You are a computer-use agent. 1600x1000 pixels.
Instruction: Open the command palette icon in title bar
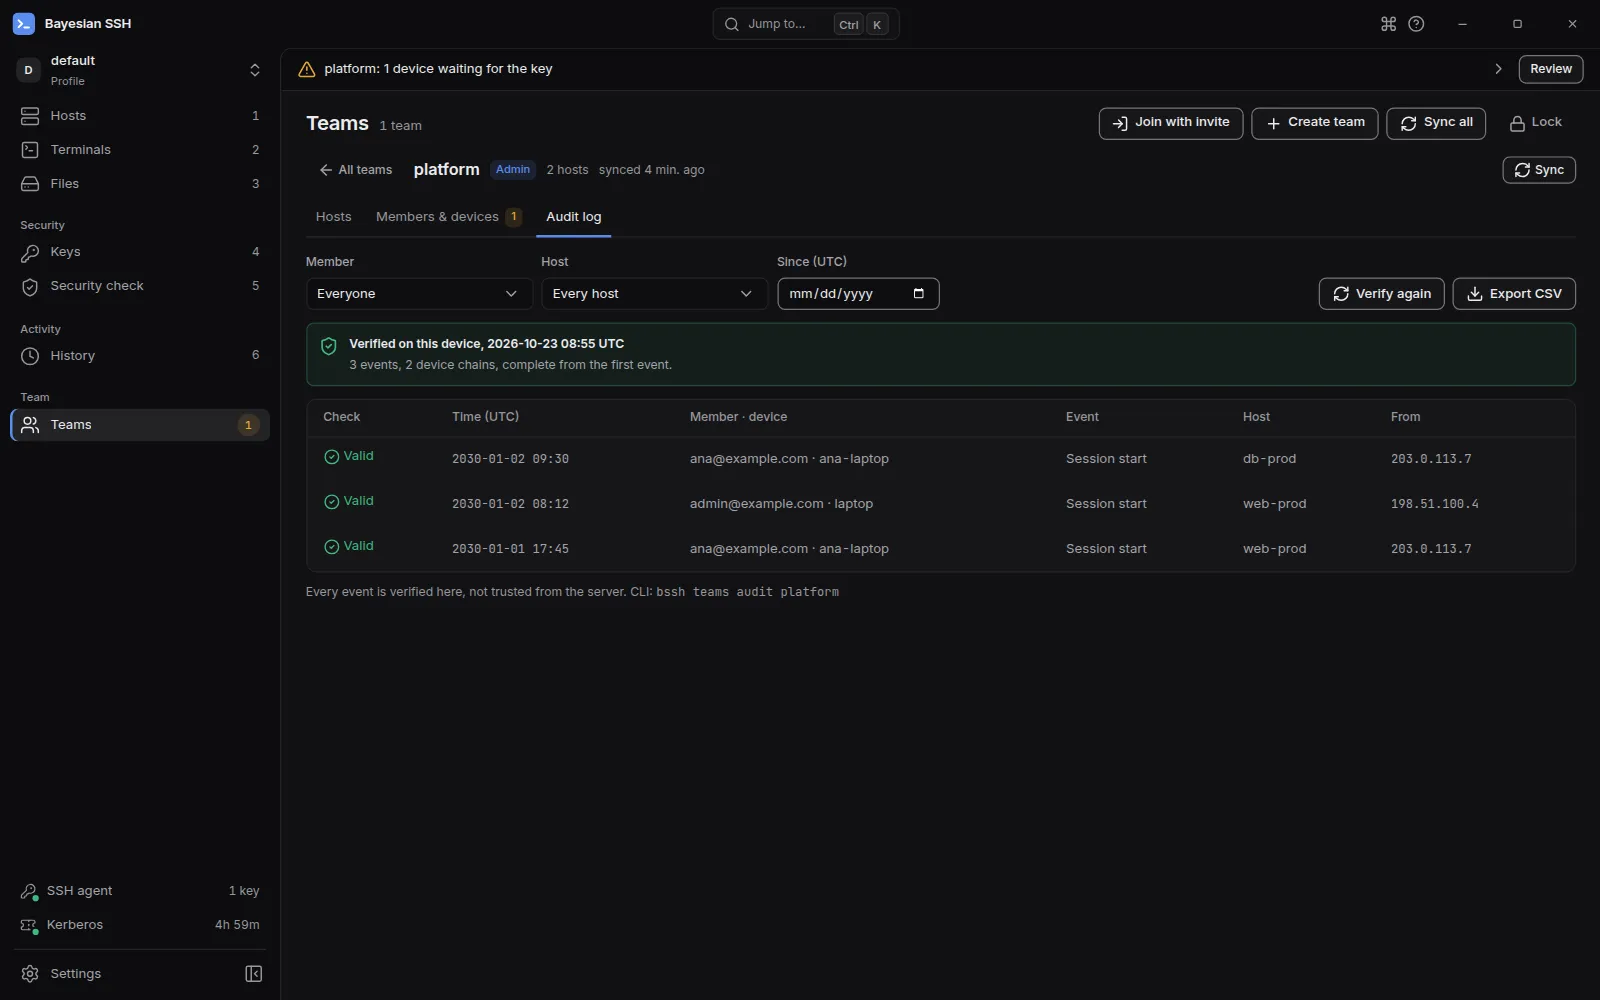click(x=1388, y=24)
